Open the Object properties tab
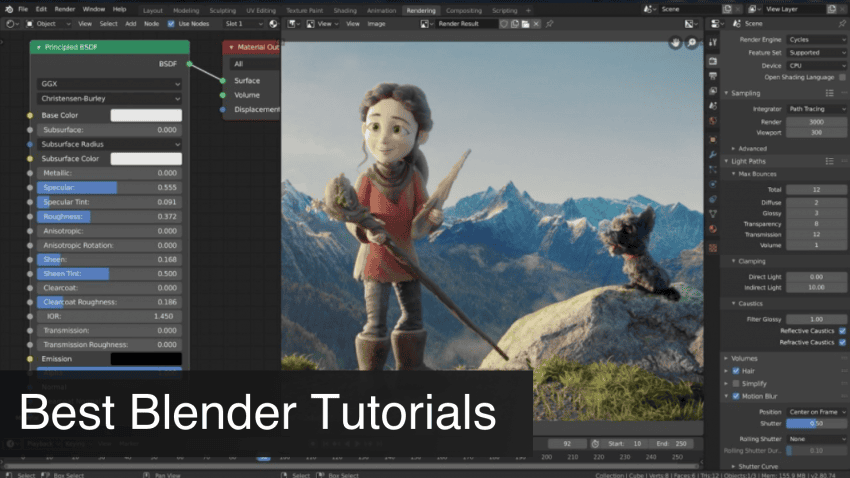This screenshot has width=850, height=478. [x=713, y=140]
